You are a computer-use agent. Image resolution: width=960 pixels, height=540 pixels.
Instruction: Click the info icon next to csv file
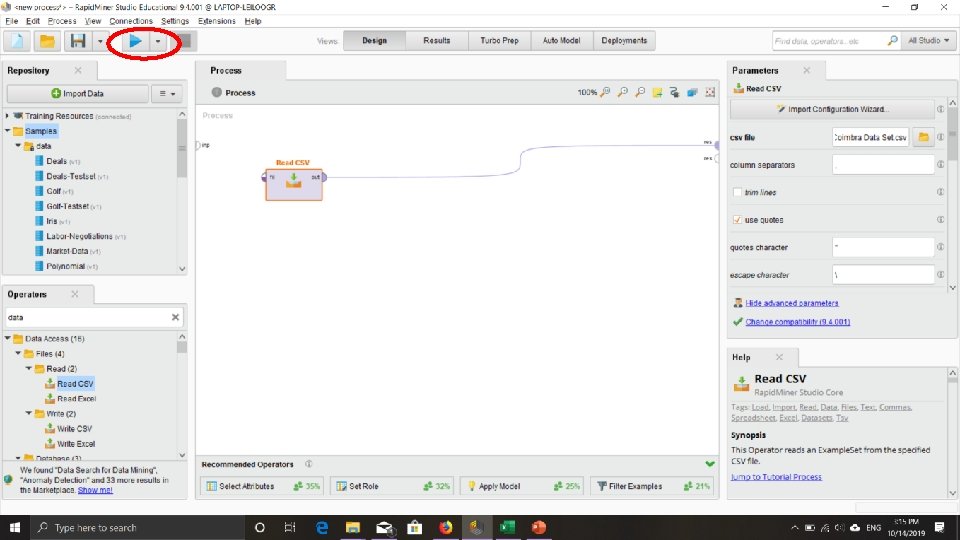point(940,137)
